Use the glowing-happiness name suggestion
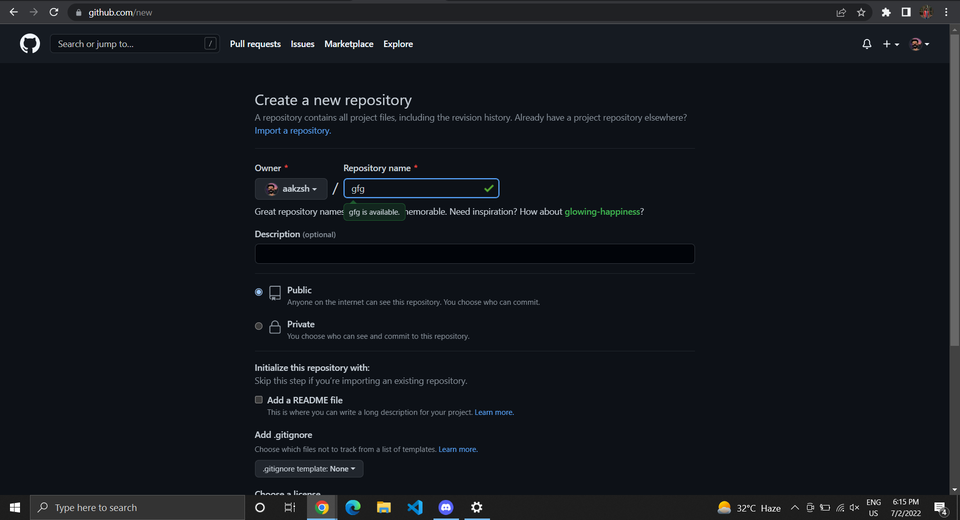960x520 pixels. coord(602,211)
